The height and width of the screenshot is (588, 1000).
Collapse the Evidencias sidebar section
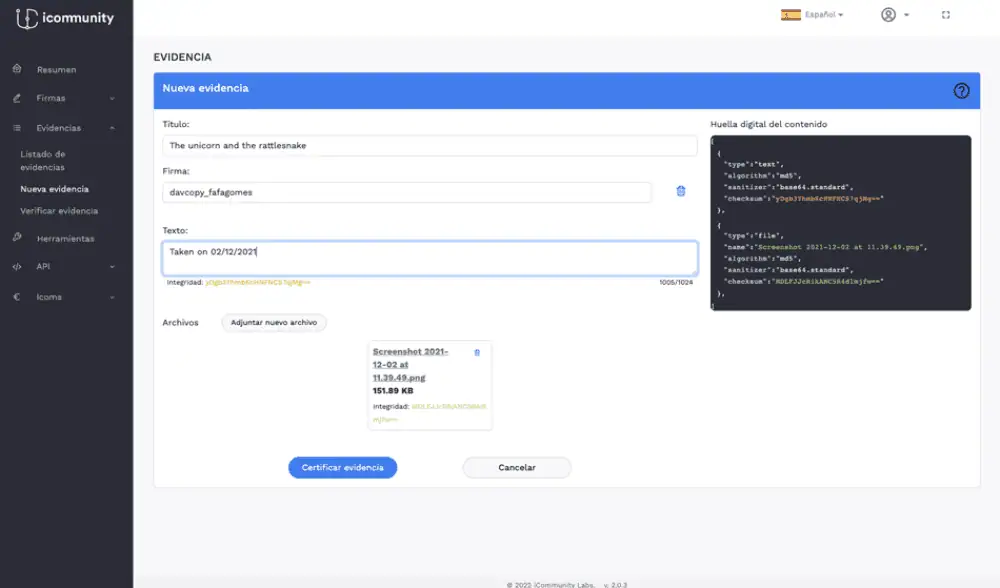65,128
